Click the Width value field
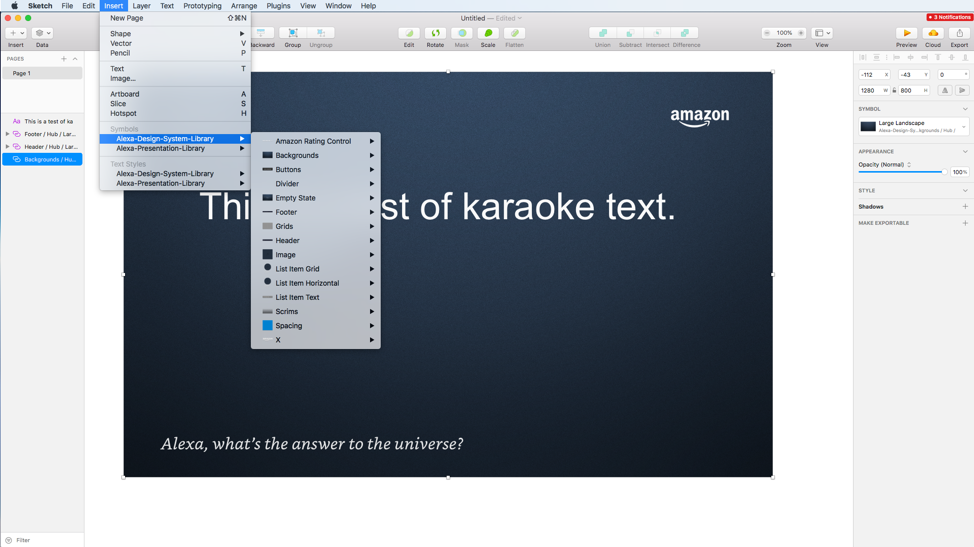This screenshot has height=547, width=974. 875,91
